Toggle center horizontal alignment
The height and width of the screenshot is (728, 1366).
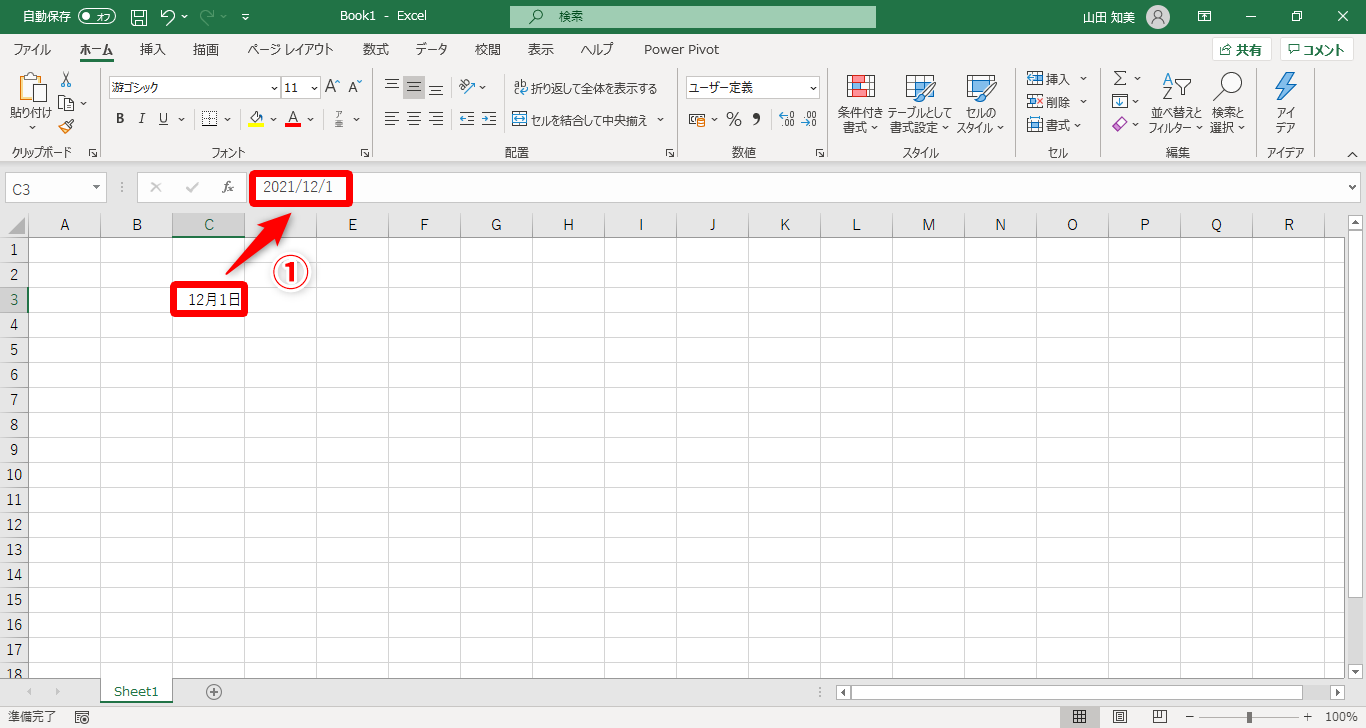414,119
